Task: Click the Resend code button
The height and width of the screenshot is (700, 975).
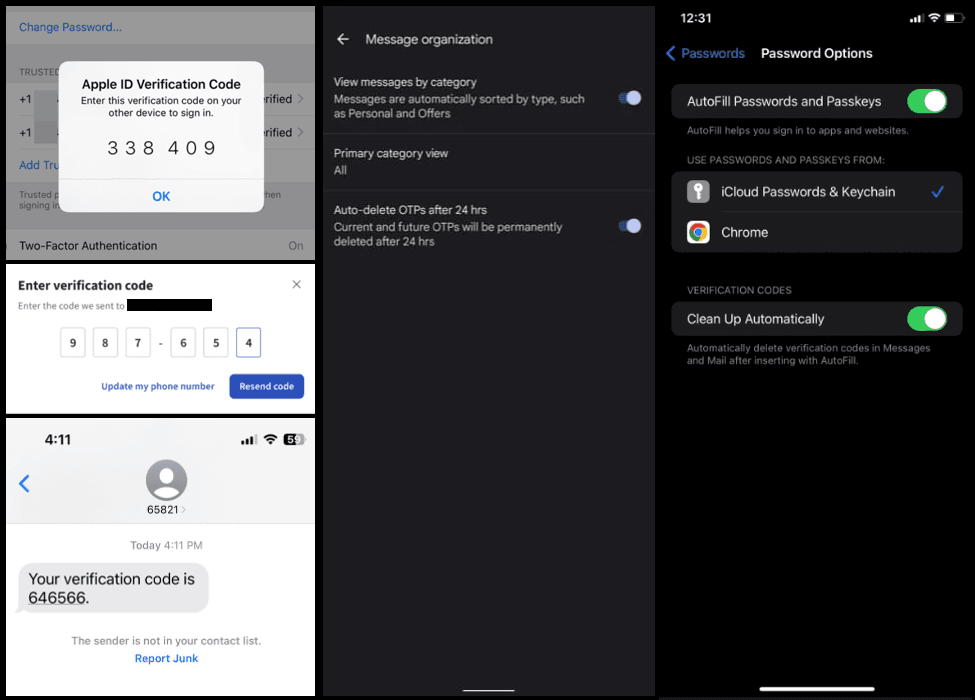Action: point(267,386)
